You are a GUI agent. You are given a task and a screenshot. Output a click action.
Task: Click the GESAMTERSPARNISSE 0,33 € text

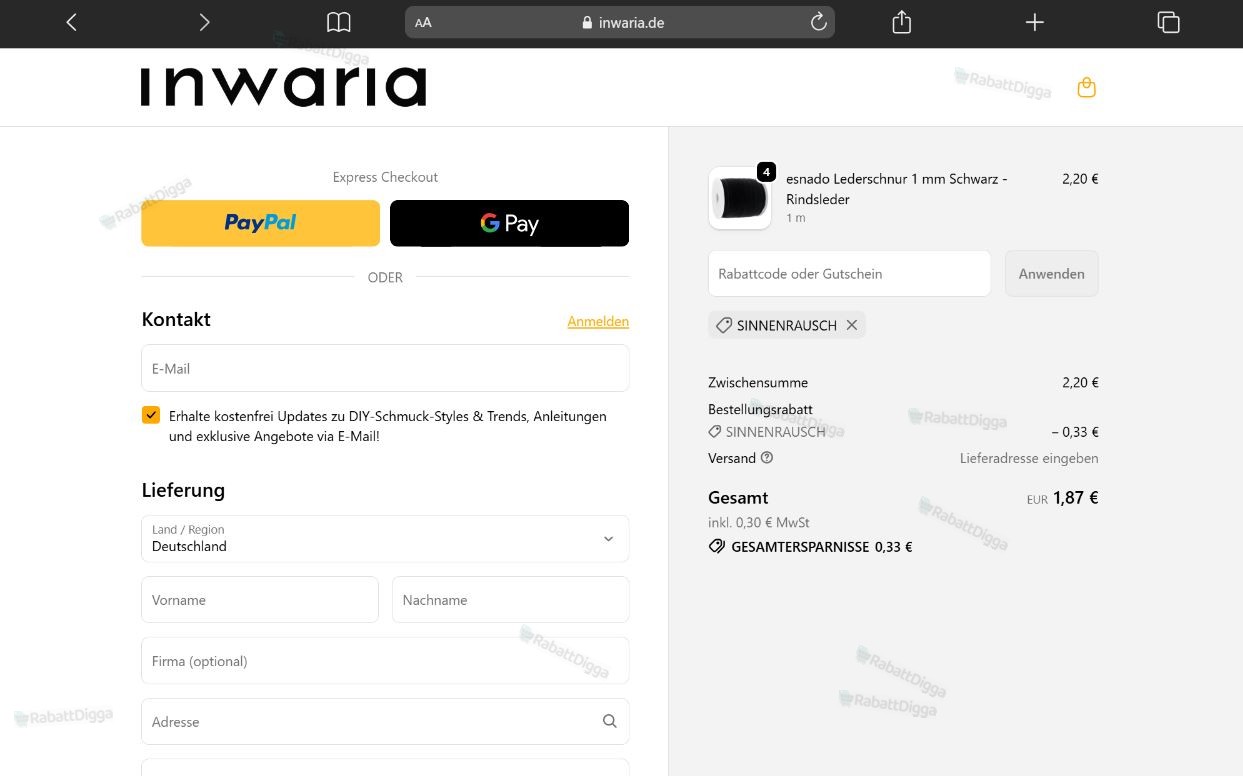[821, 547]
